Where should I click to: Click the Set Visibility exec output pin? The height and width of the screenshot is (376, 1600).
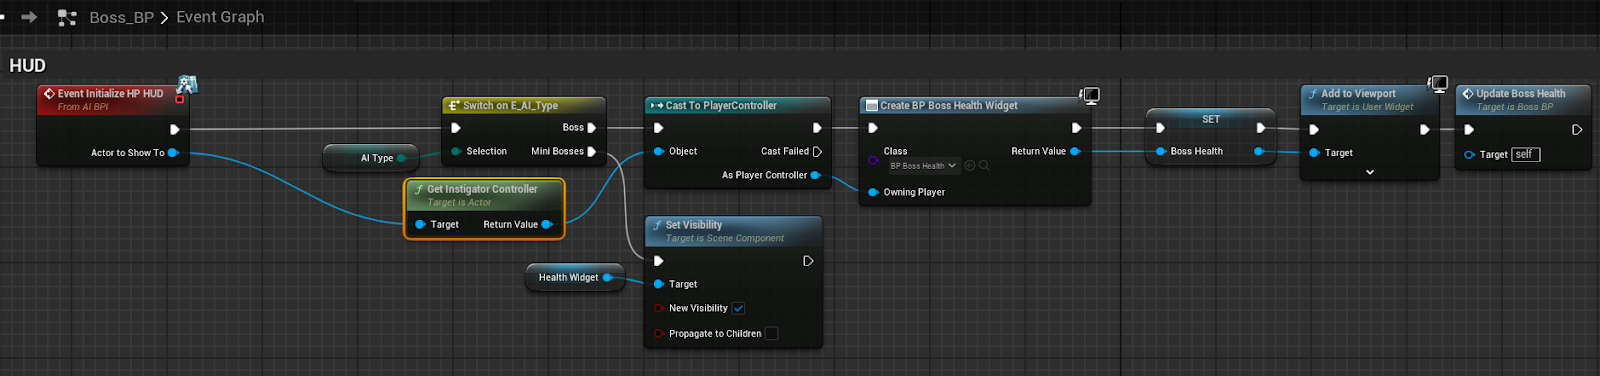(808, 261)
